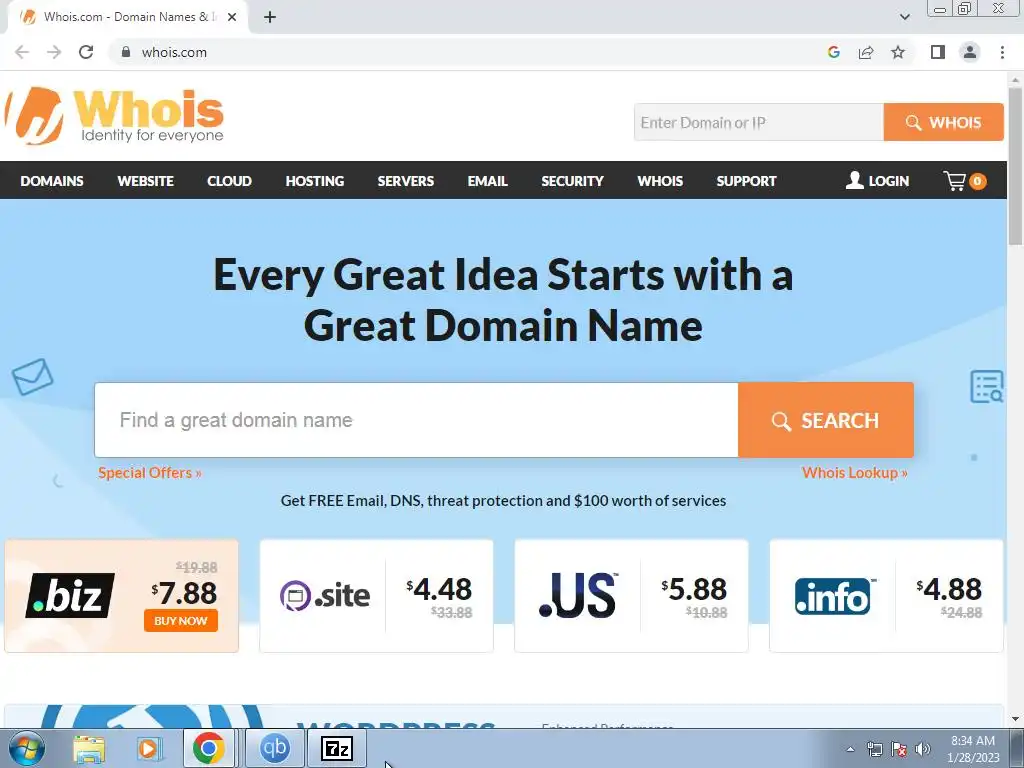Image resolution: width=1024 pixels, height=768 pixels.
Task: Select the .site domain offer card
Action: point(376,596)
